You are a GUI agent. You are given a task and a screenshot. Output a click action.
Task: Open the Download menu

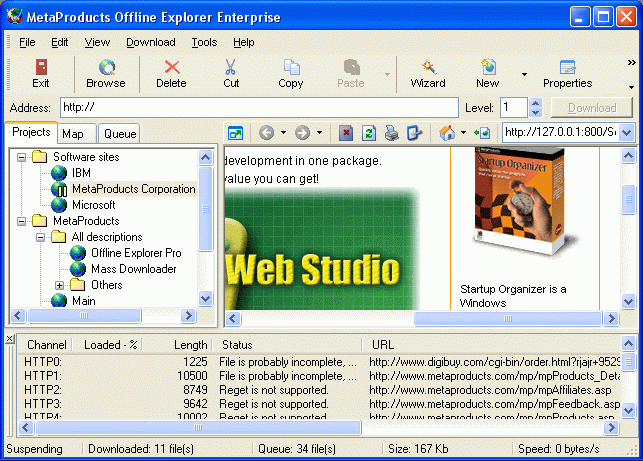(150, 42)
